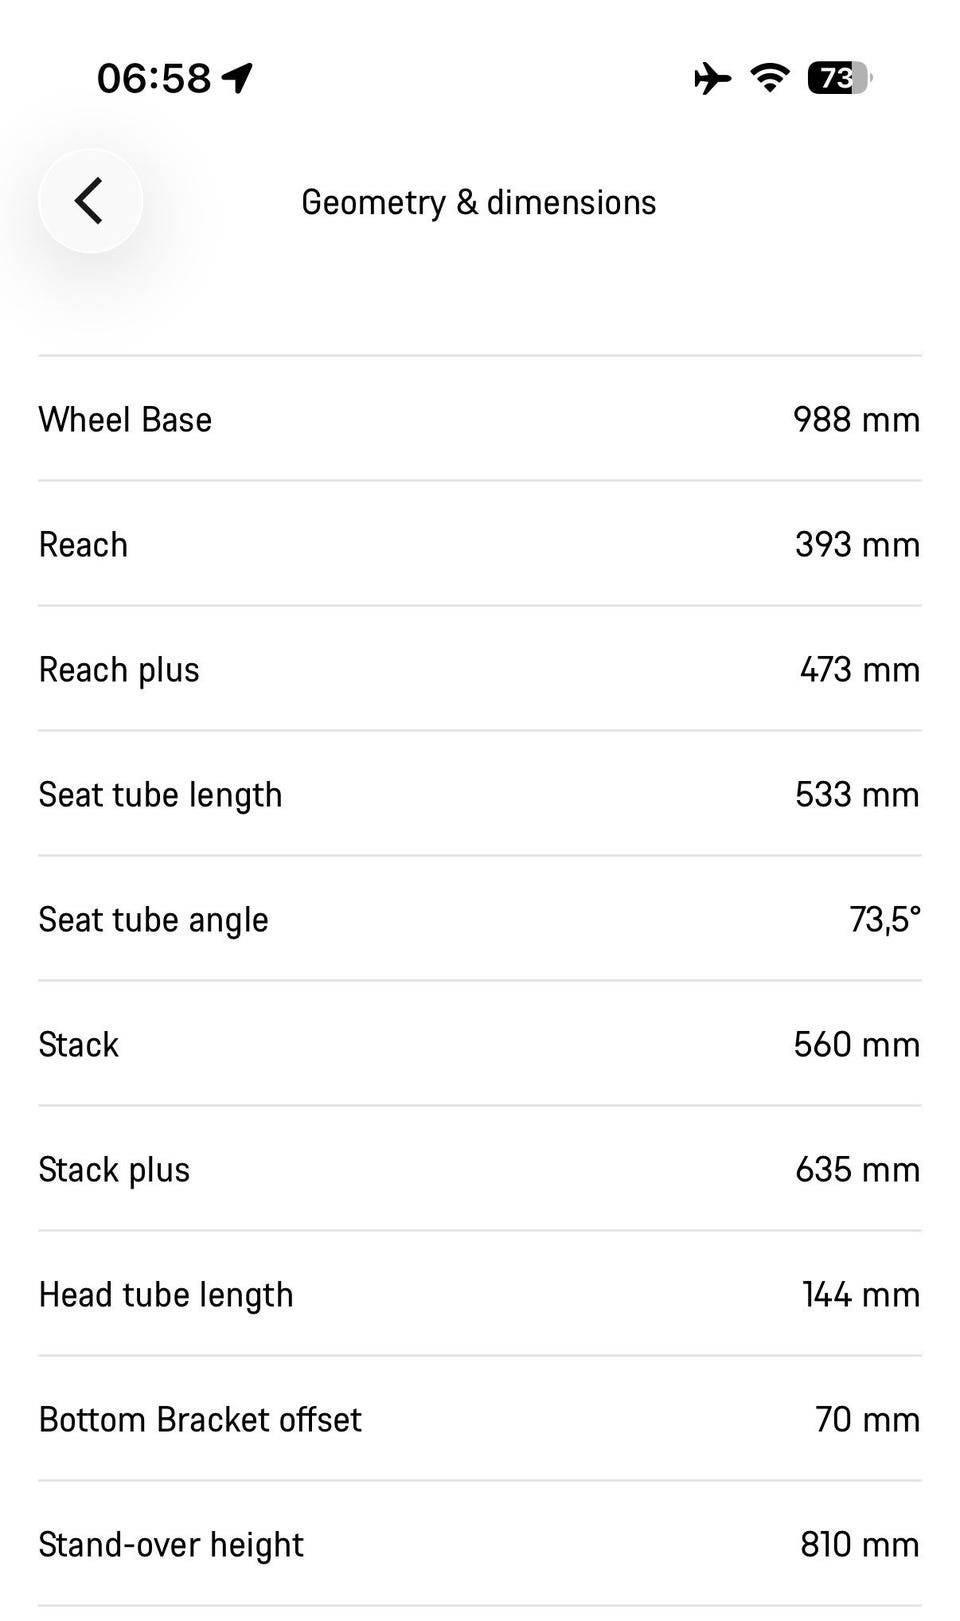Tap the location arrow icon
The image size is (960, 1621).
[x=238, y=78]
